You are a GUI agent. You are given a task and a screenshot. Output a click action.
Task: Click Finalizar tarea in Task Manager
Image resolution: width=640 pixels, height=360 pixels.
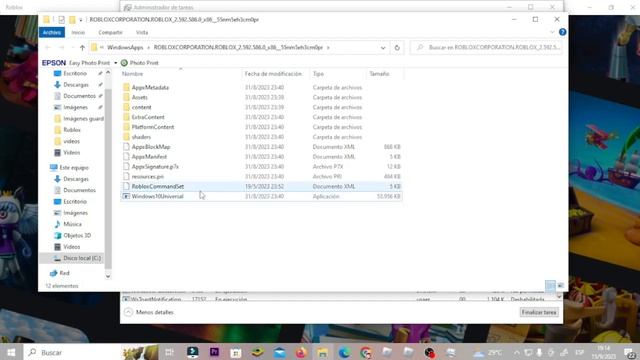539,312
